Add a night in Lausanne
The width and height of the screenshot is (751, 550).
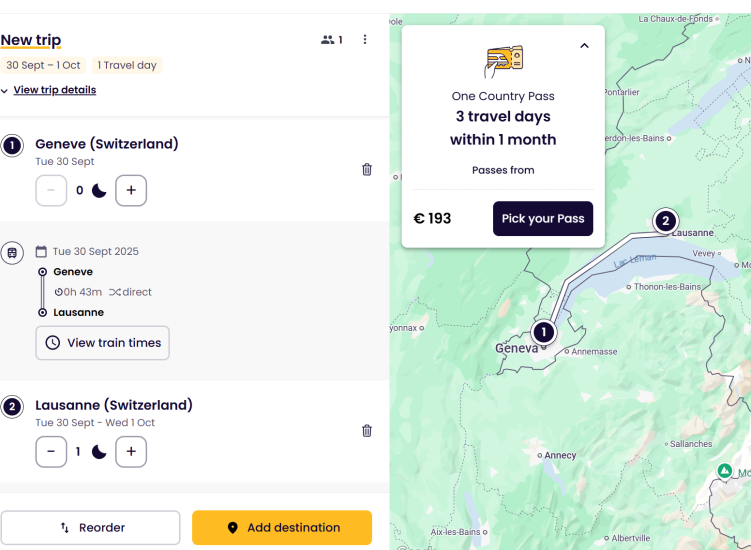point(131,452)
